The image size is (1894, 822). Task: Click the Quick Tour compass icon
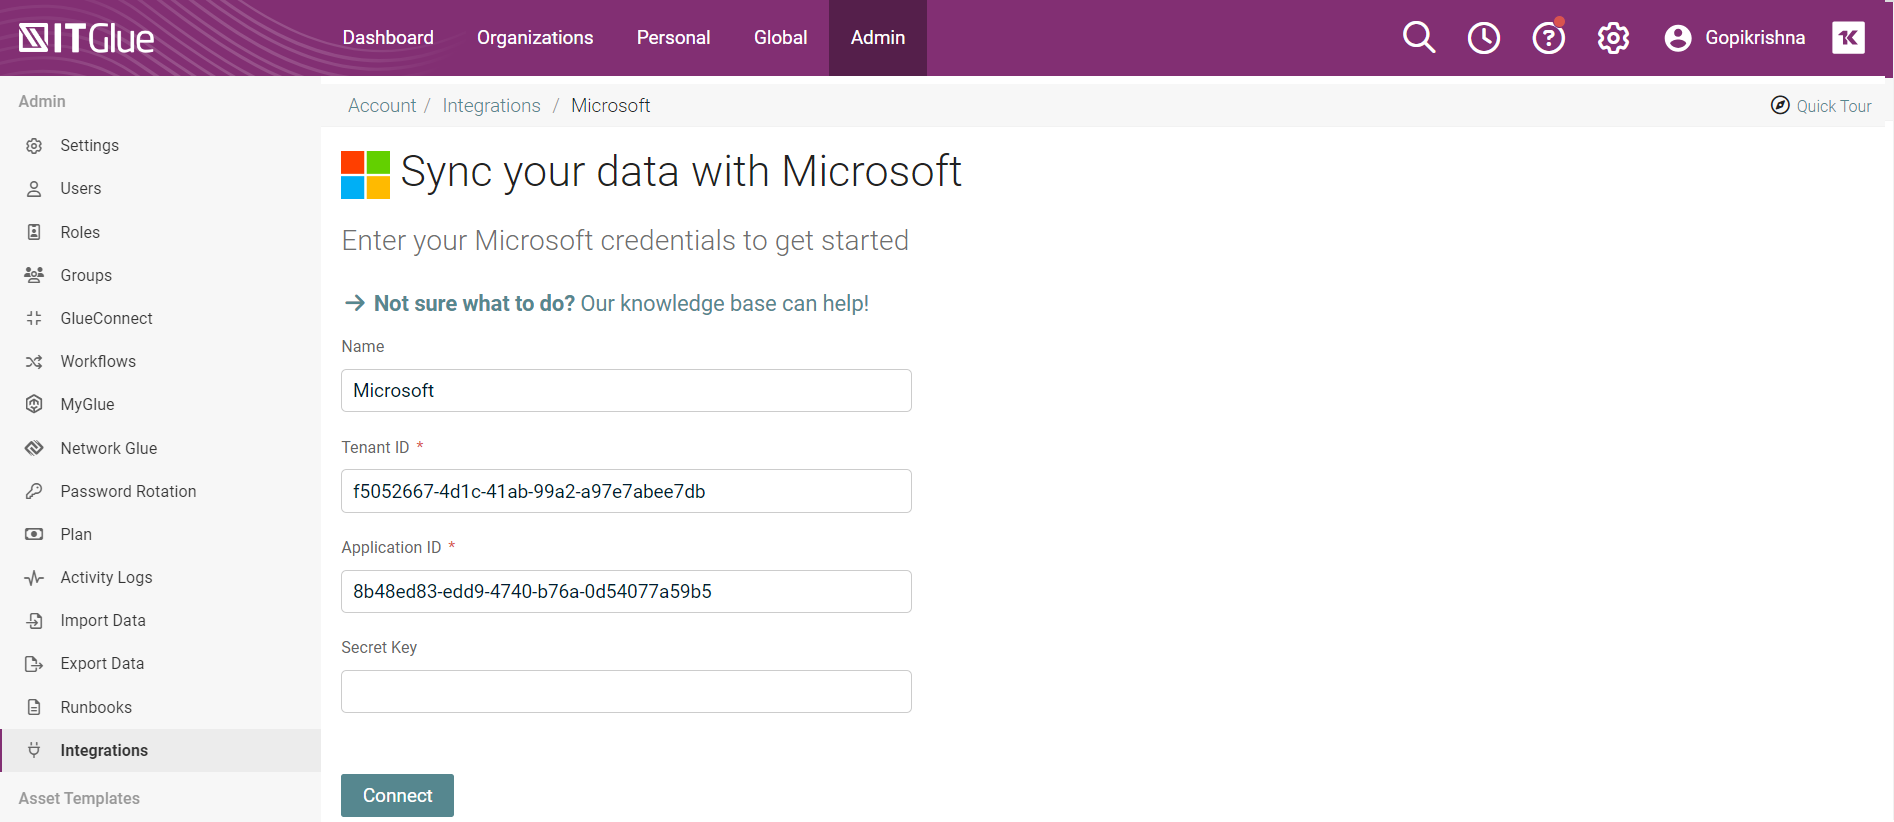pos(1780,105)
